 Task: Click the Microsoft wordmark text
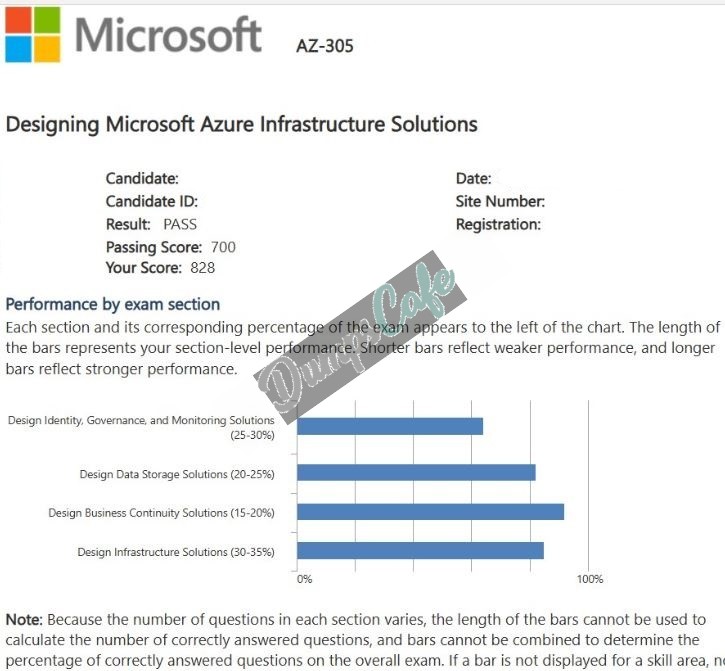[x=168, y=35]
